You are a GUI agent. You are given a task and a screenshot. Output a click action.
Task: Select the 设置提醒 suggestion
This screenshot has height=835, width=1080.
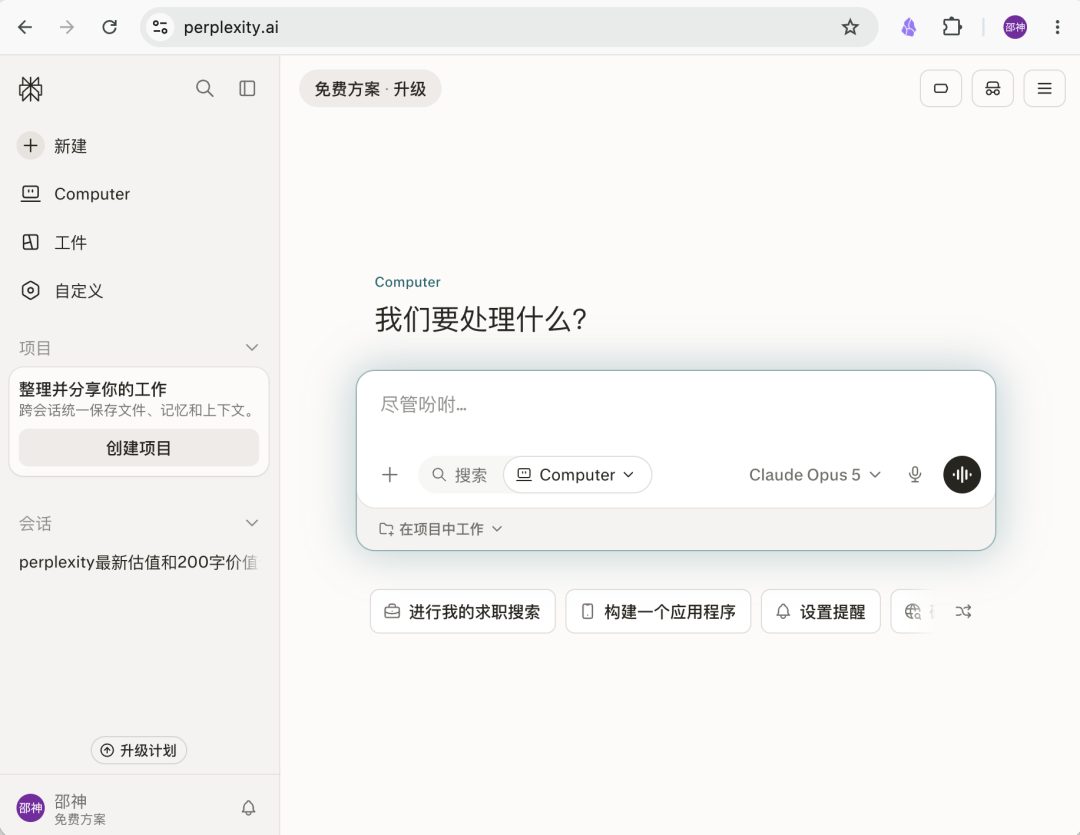[x=820, y=612]
